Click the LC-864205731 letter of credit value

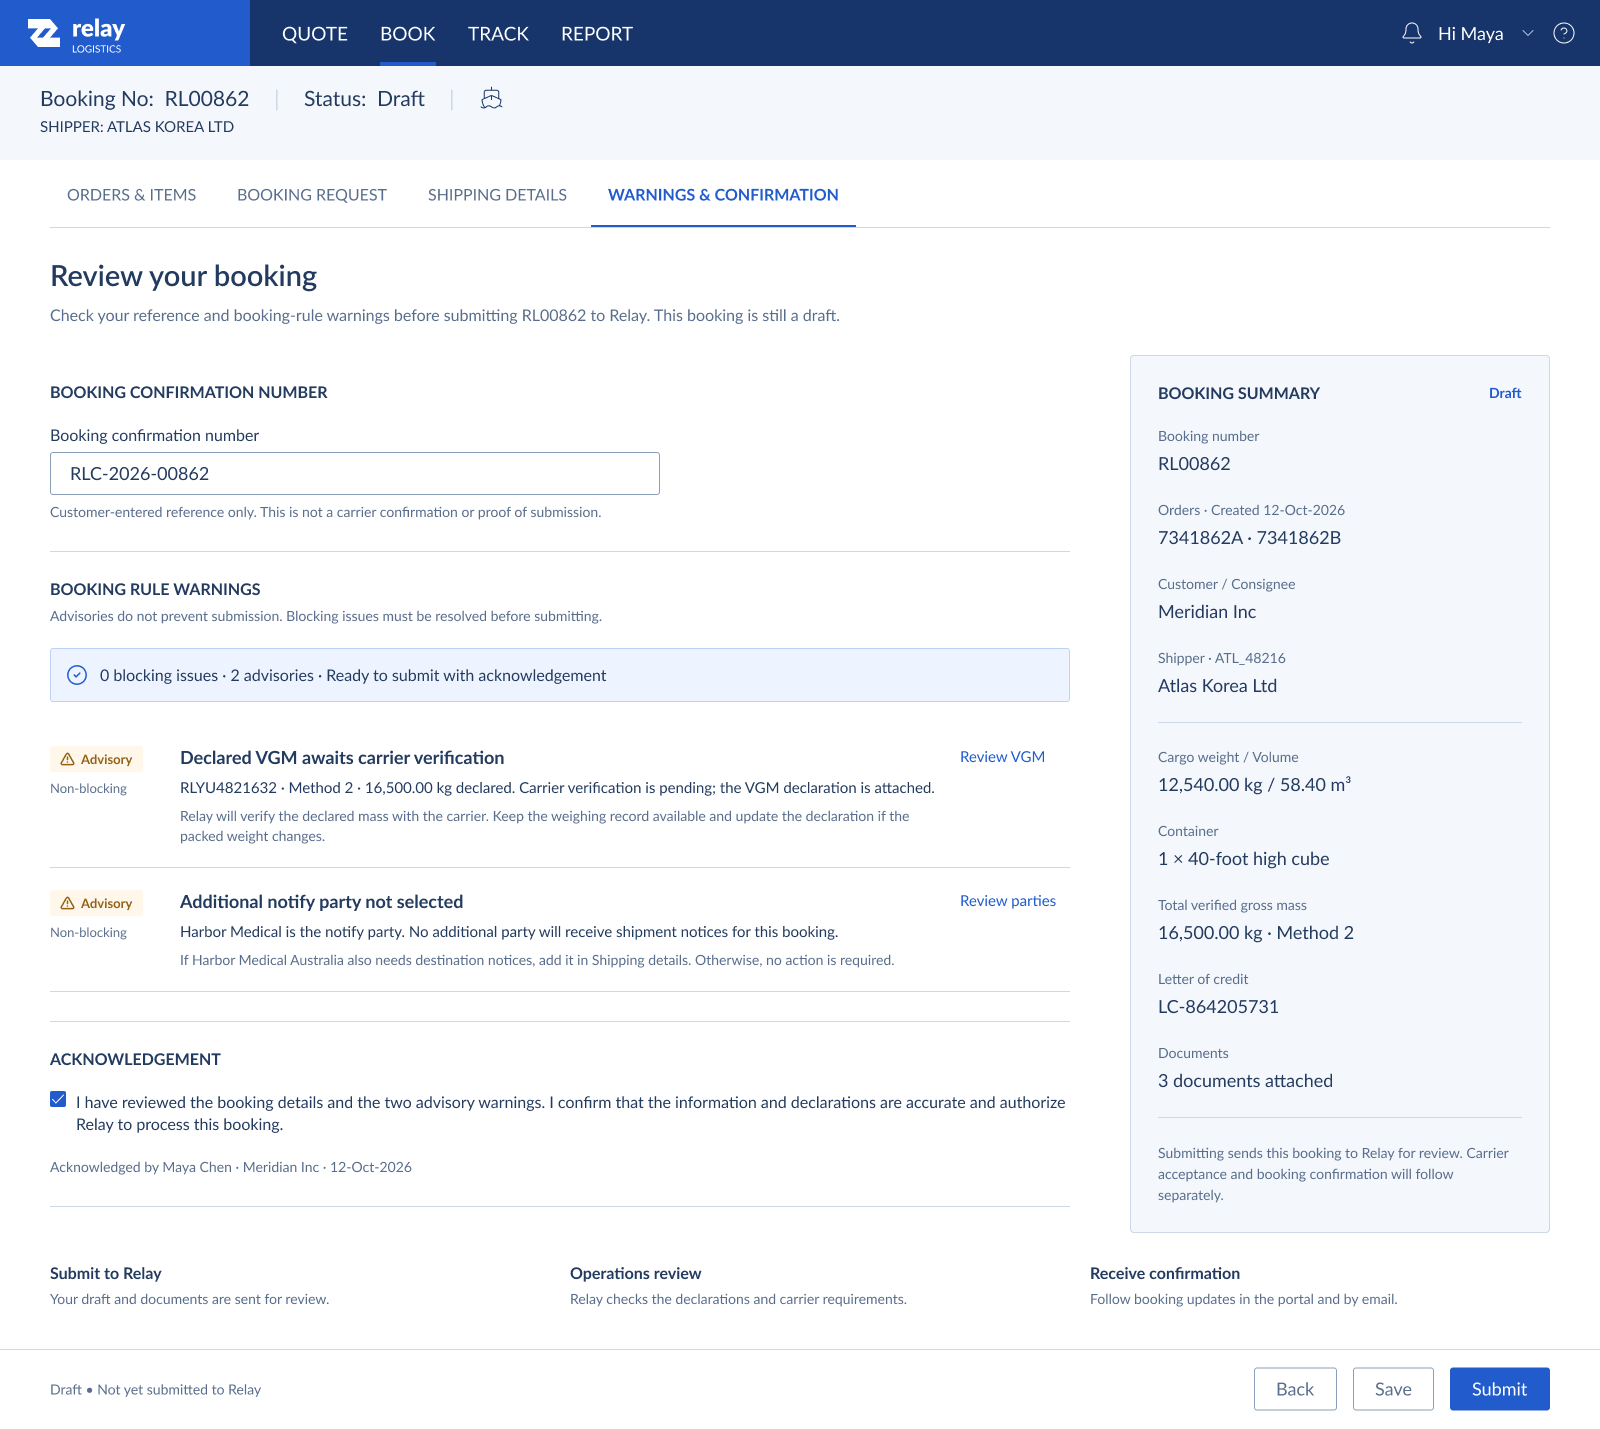pyautogui.click(x=1218, y=1007)
